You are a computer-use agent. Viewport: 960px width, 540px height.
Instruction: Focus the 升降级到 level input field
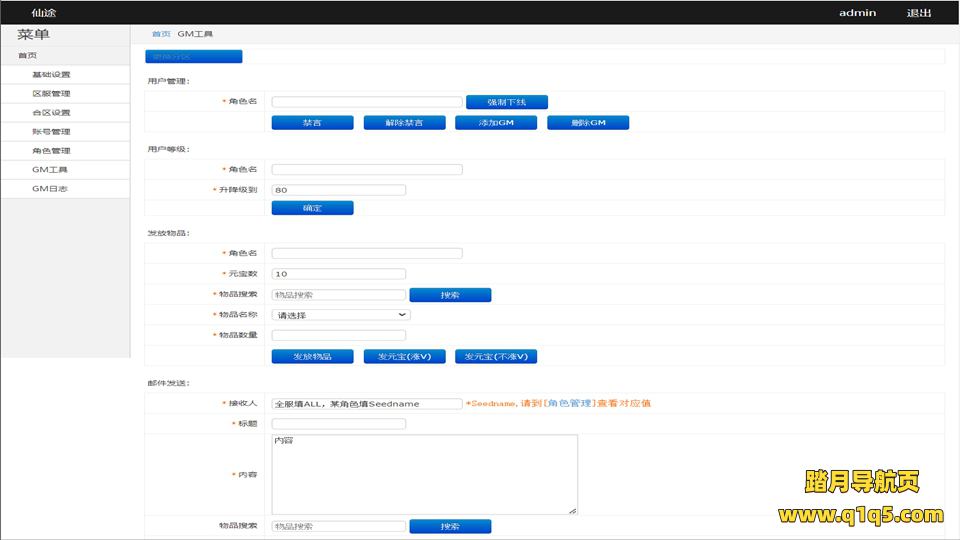click(338, 190)
